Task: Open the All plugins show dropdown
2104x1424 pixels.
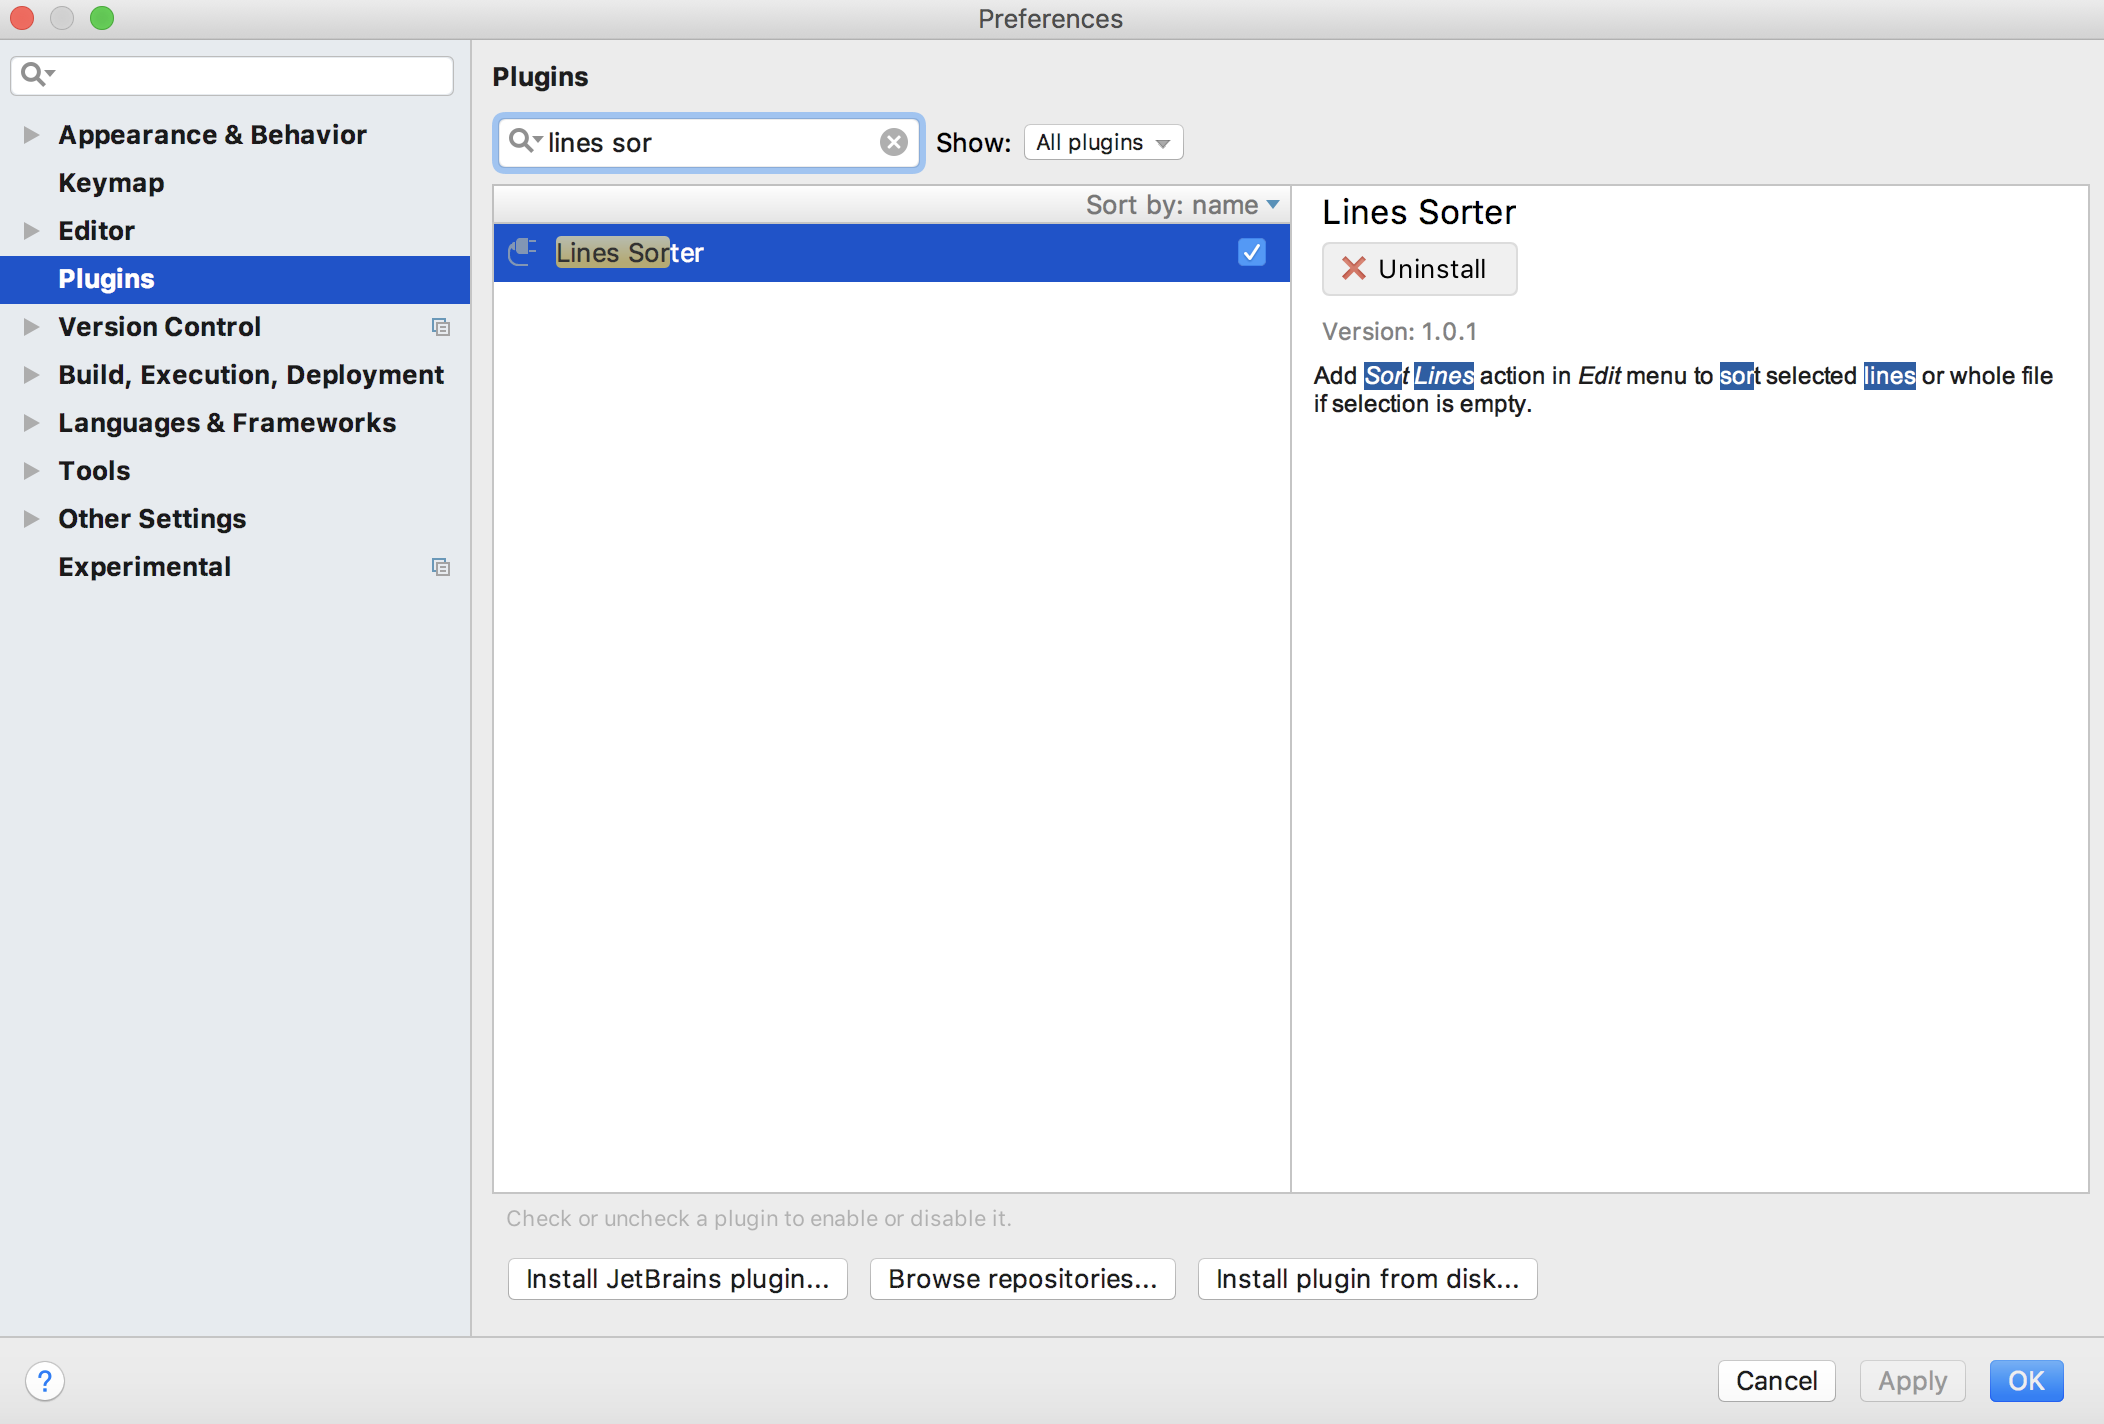Action: click(x=1103, y=142)
